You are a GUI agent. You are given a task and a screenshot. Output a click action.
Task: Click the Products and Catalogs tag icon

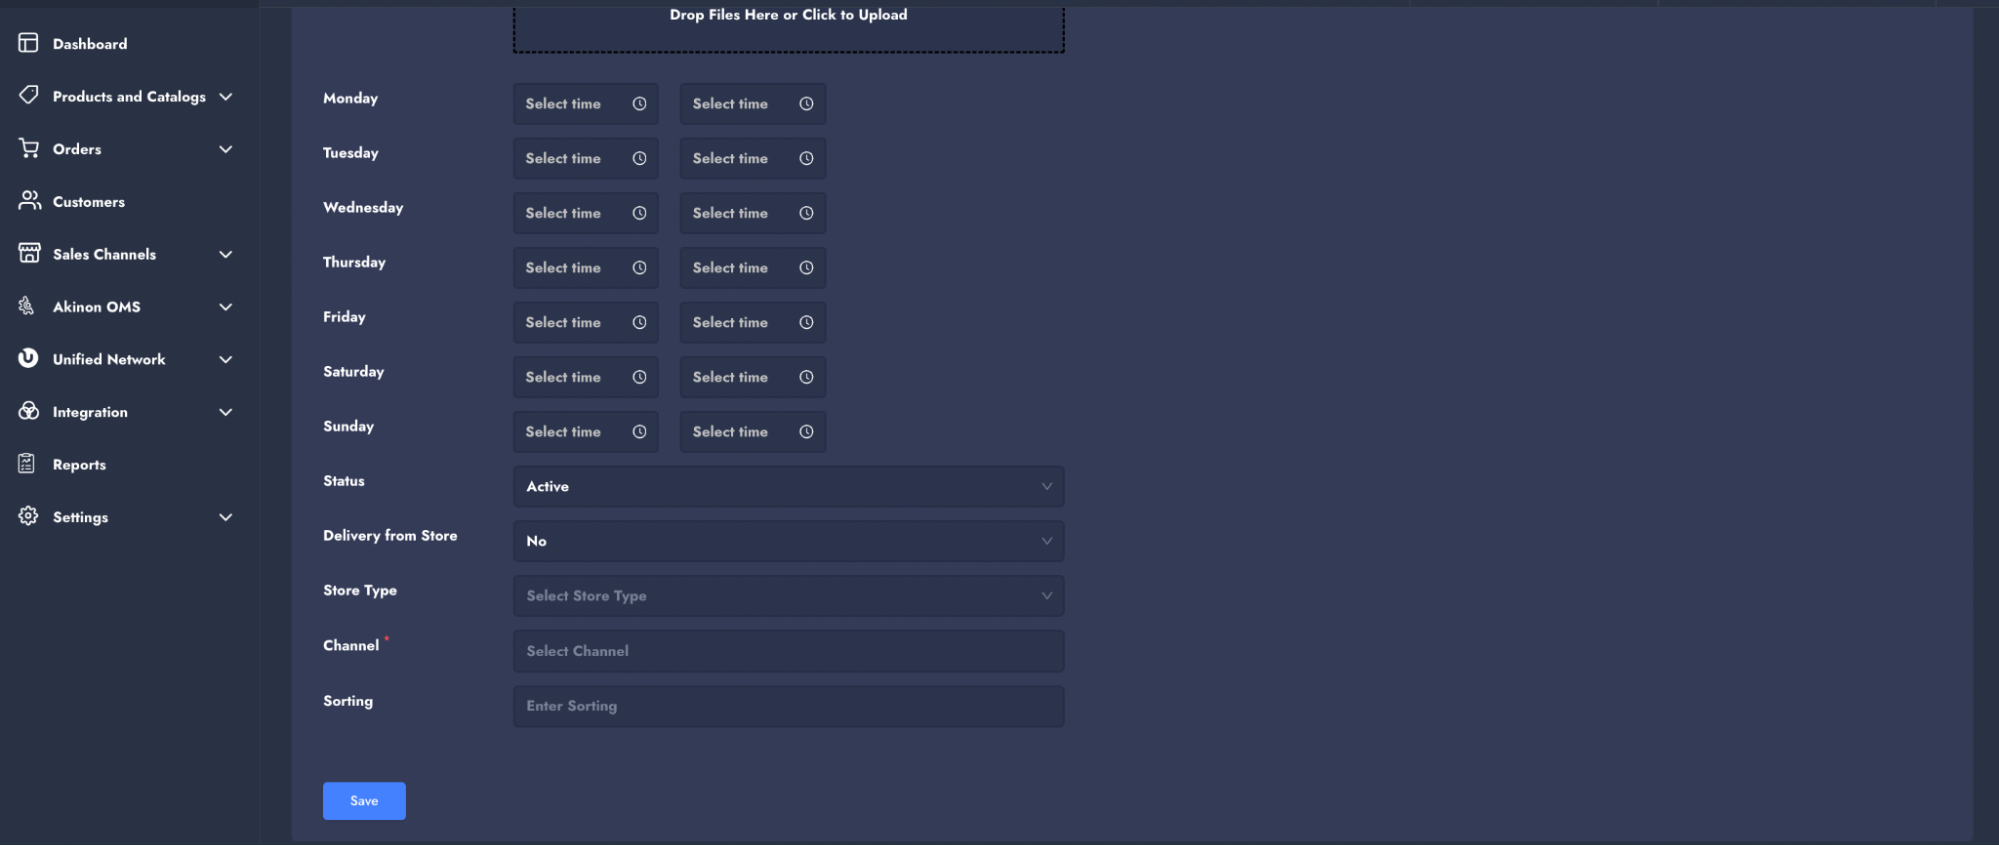click(x=28, y=95)
